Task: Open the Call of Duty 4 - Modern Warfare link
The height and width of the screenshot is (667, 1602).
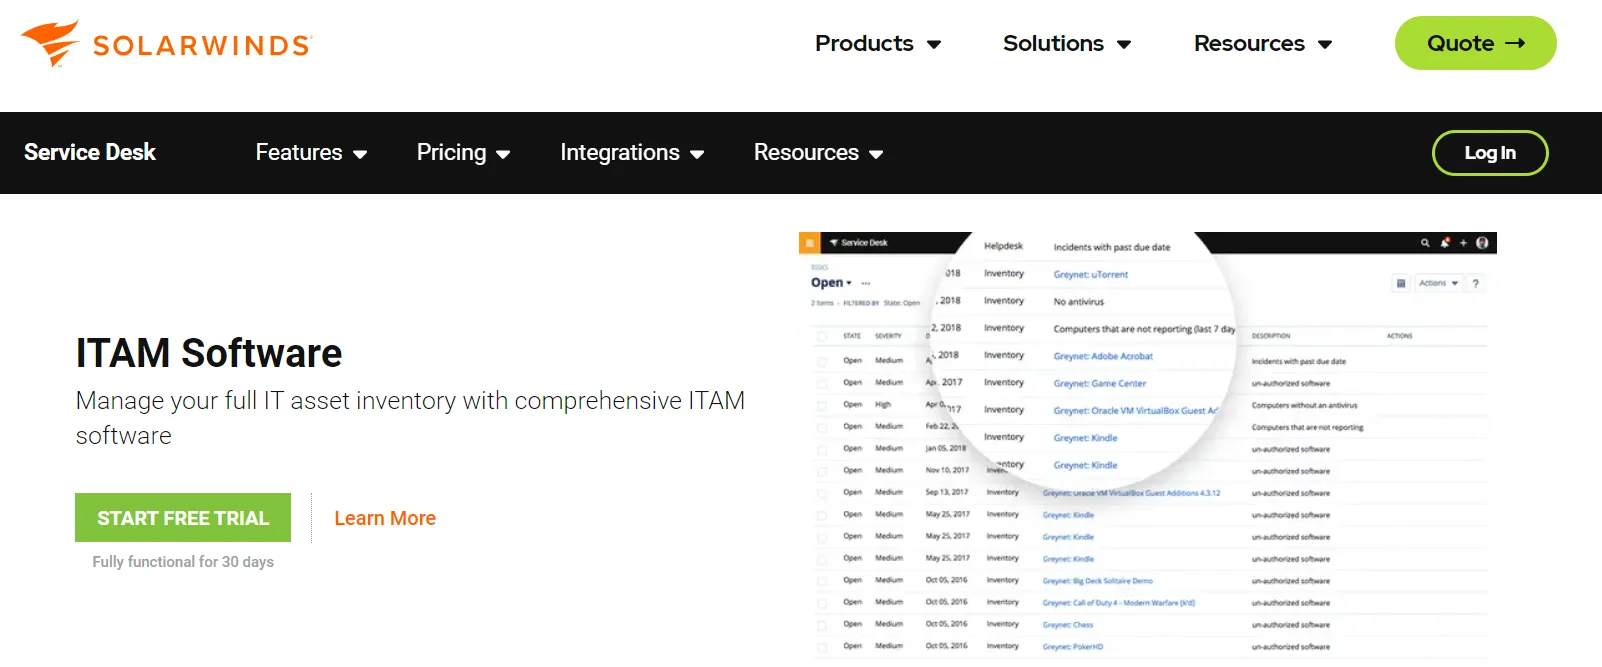Action: (1119, 603)
